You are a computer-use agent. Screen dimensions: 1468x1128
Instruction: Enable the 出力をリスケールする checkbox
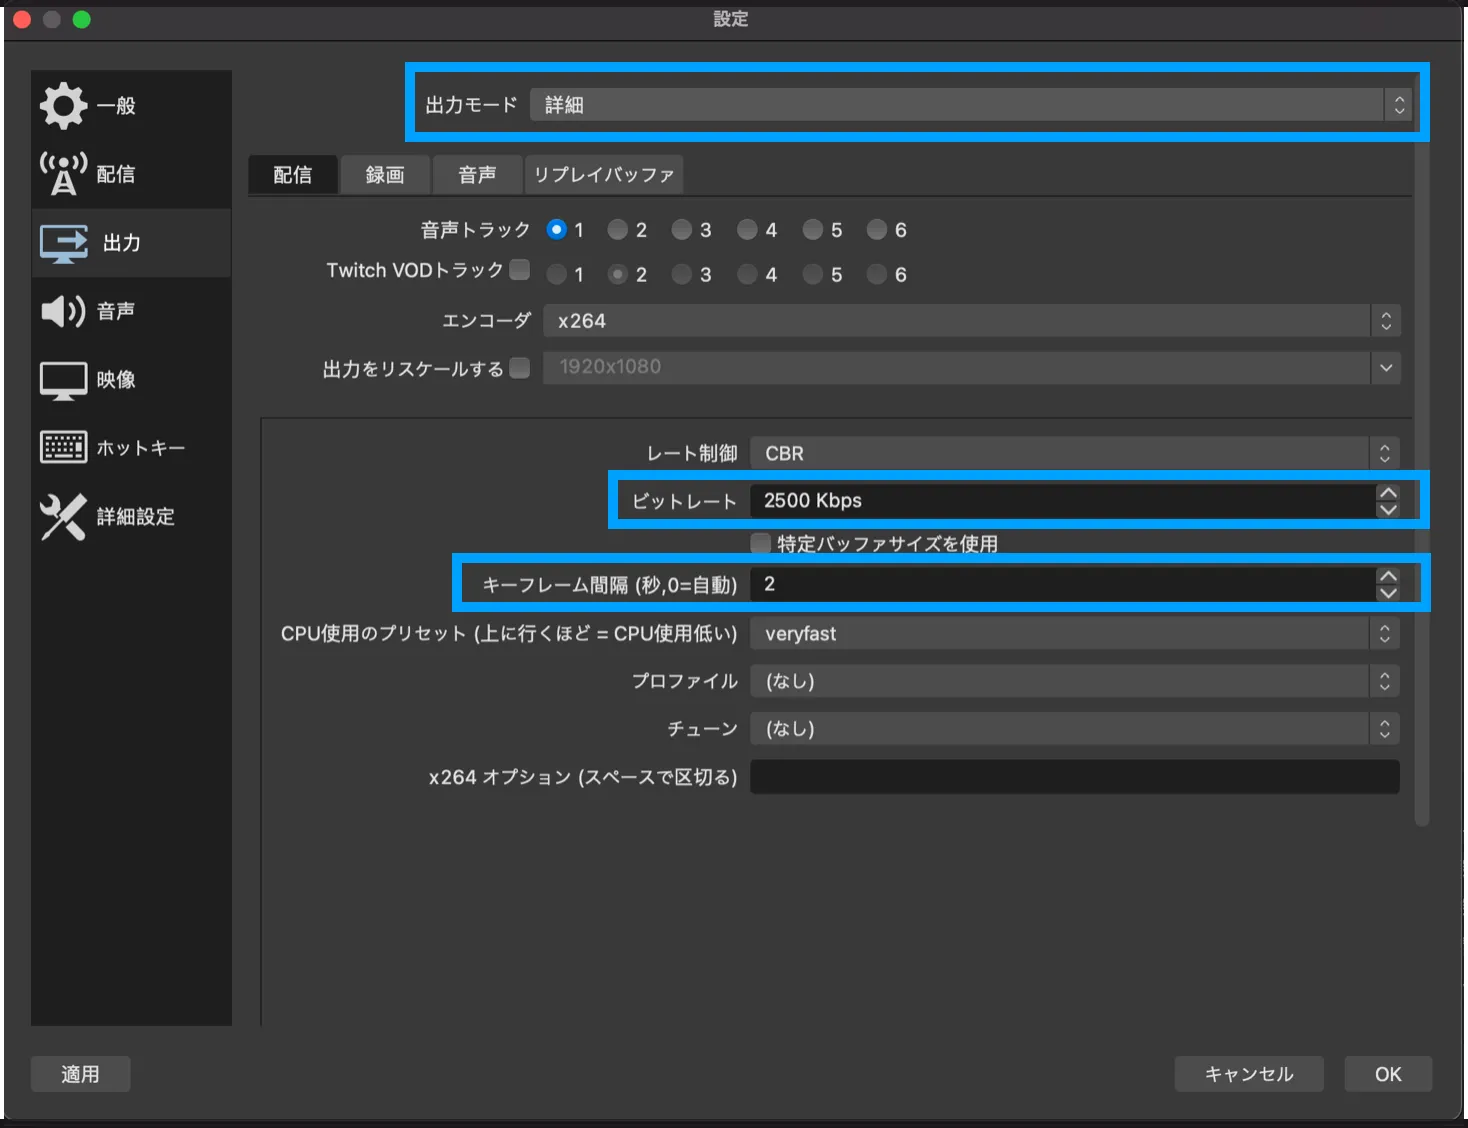point(520,368)
